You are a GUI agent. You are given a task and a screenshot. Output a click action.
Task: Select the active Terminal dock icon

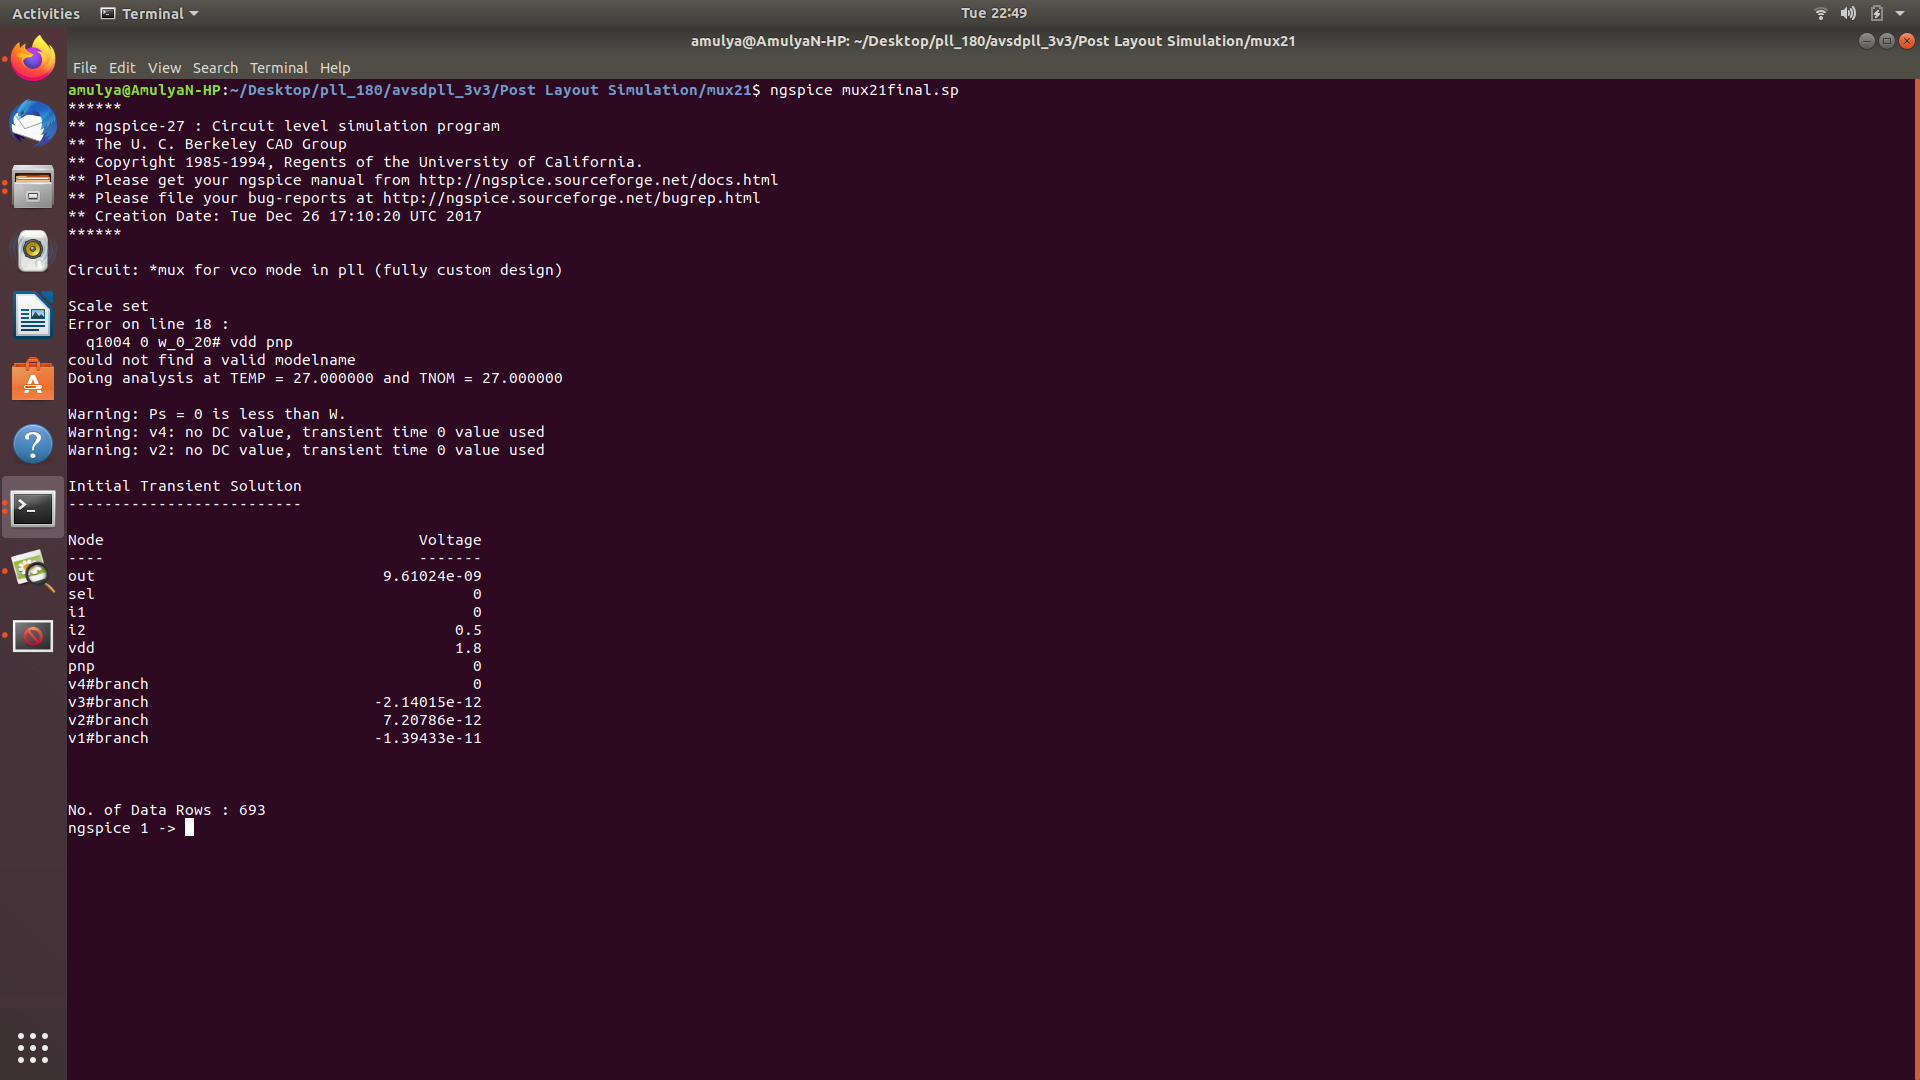tap(33, 508)
